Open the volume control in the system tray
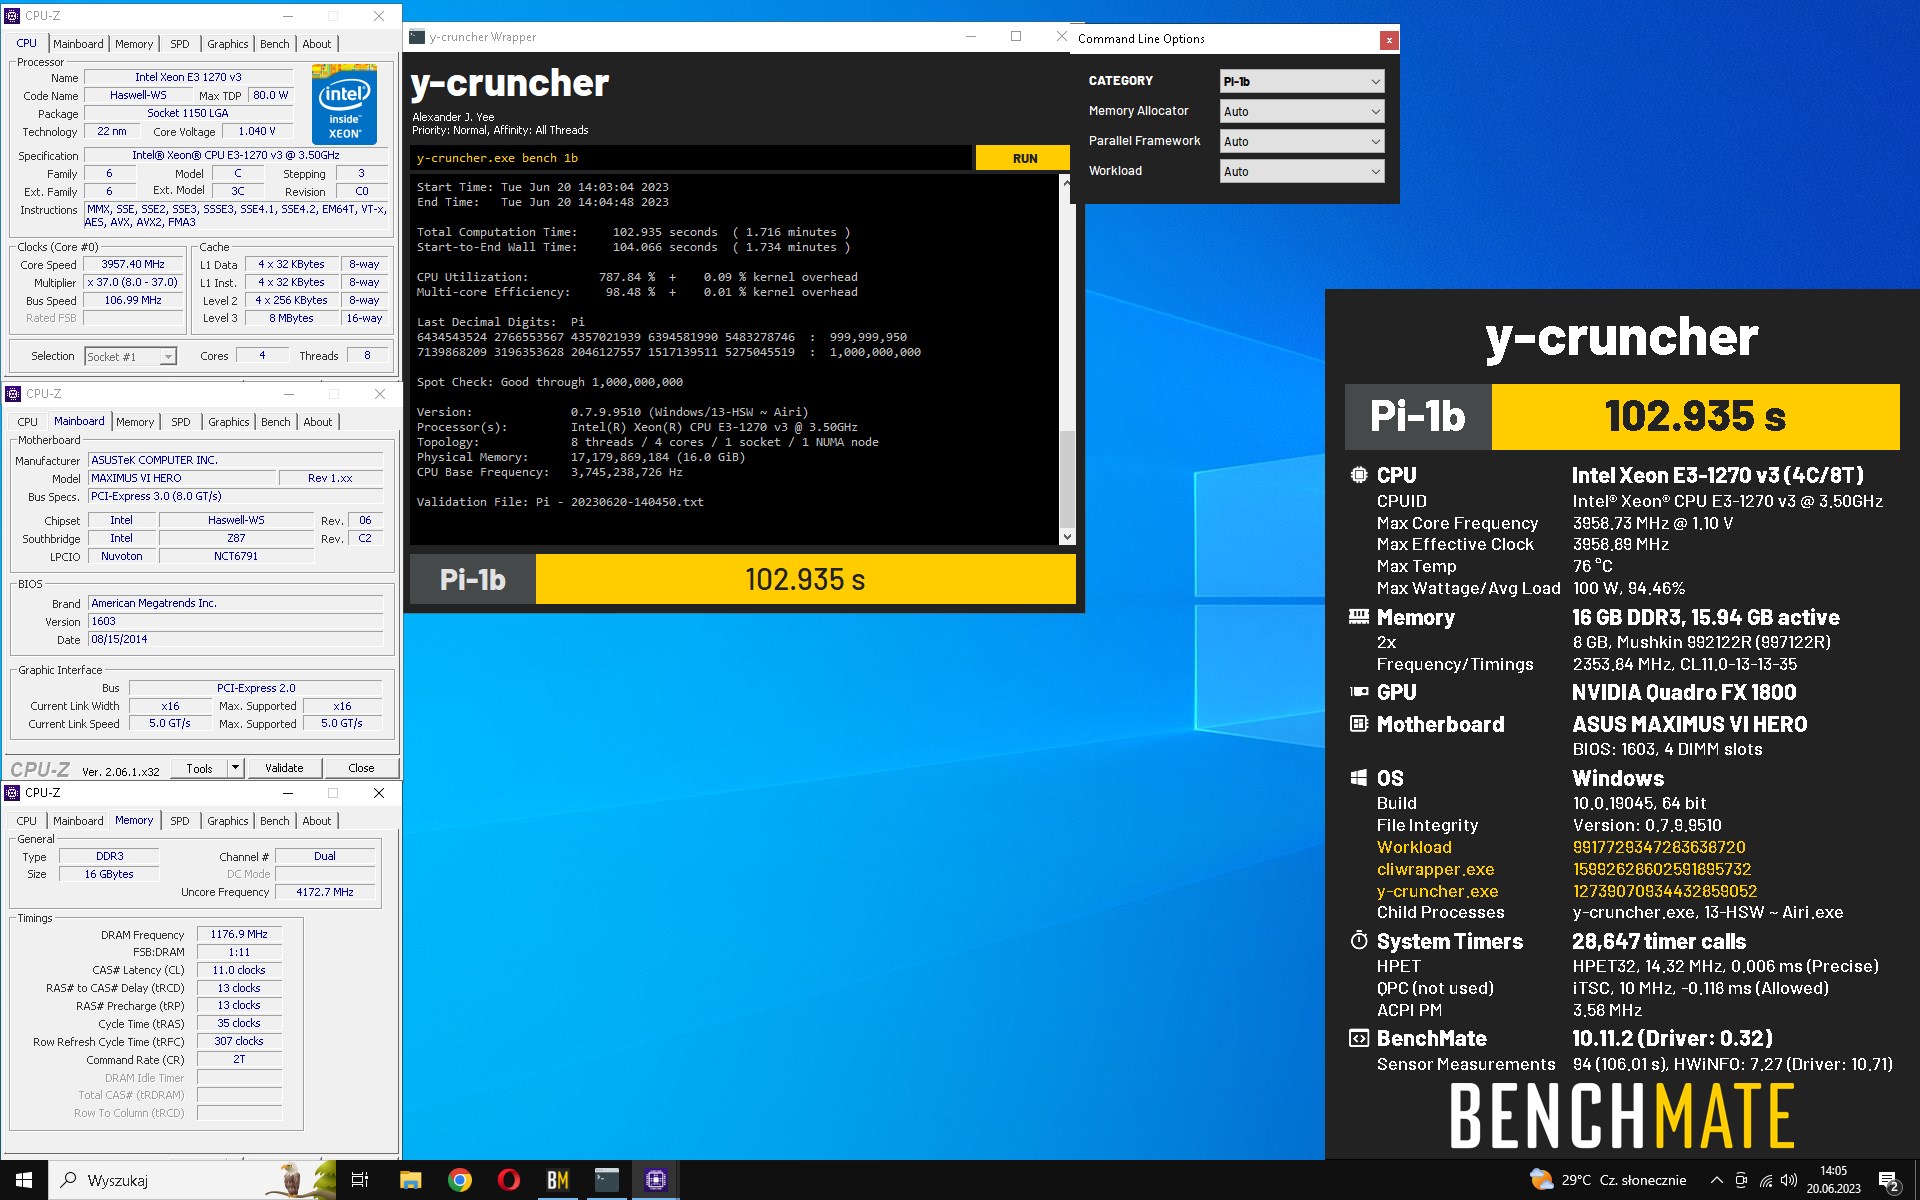The height and width of the screenshot is (1200, 1920). (x=1789, y=1180)
